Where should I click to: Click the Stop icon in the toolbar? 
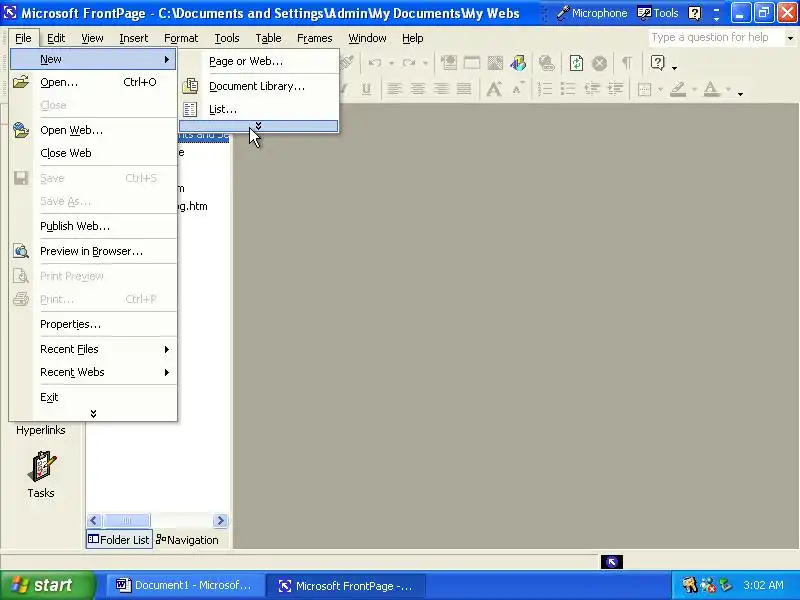[599, 63]
